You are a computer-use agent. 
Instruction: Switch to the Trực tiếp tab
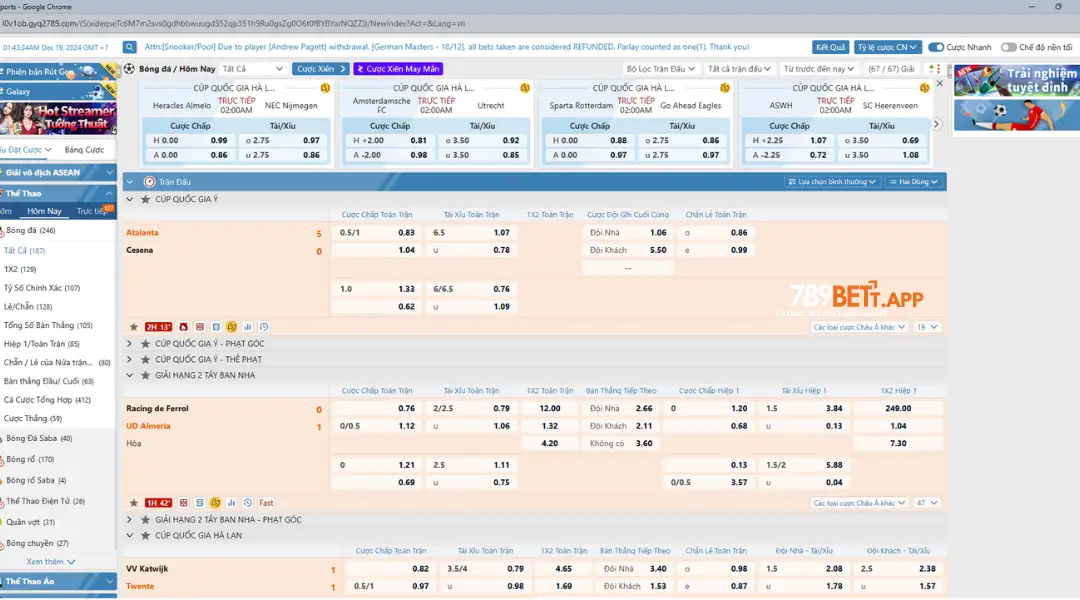[x=94, y=211]
